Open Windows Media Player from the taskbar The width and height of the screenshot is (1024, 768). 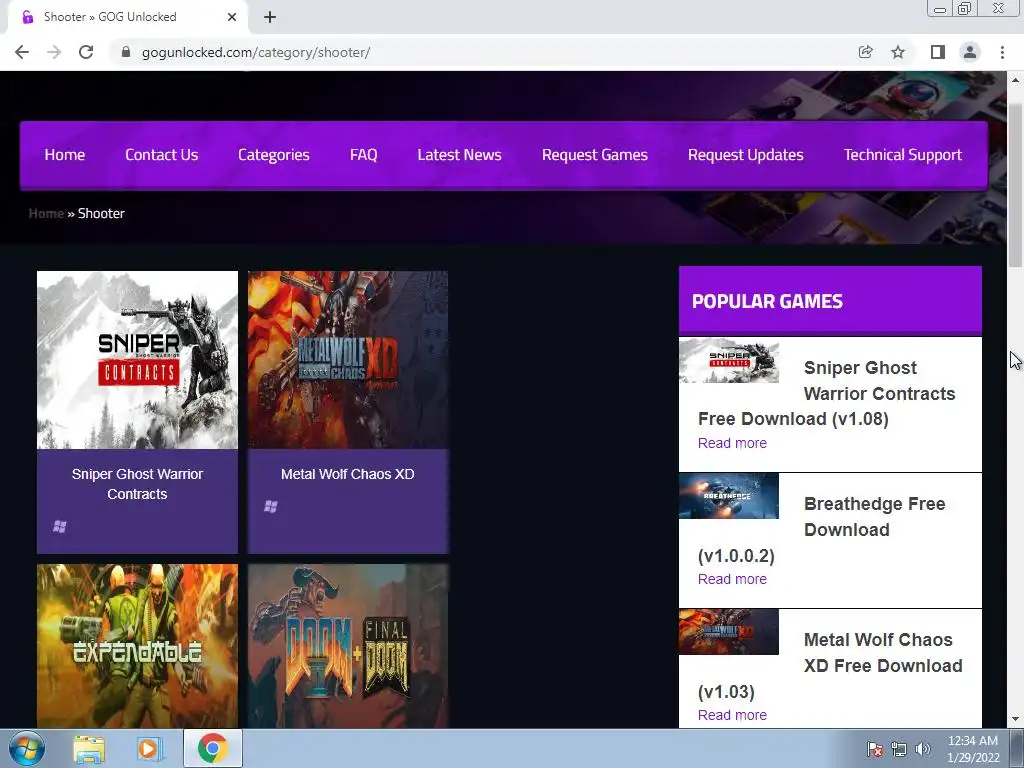point(149,749)
